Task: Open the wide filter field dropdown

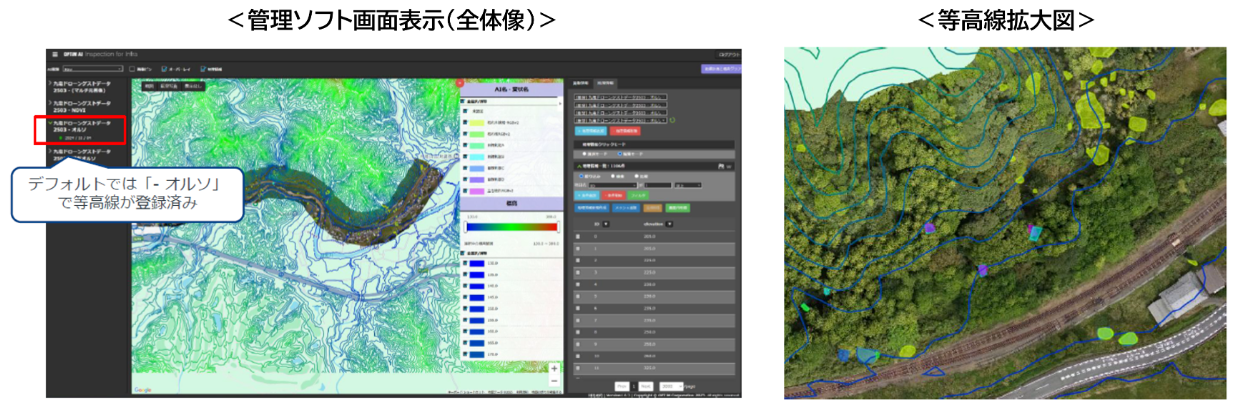Action: click(x=613, y=185)
